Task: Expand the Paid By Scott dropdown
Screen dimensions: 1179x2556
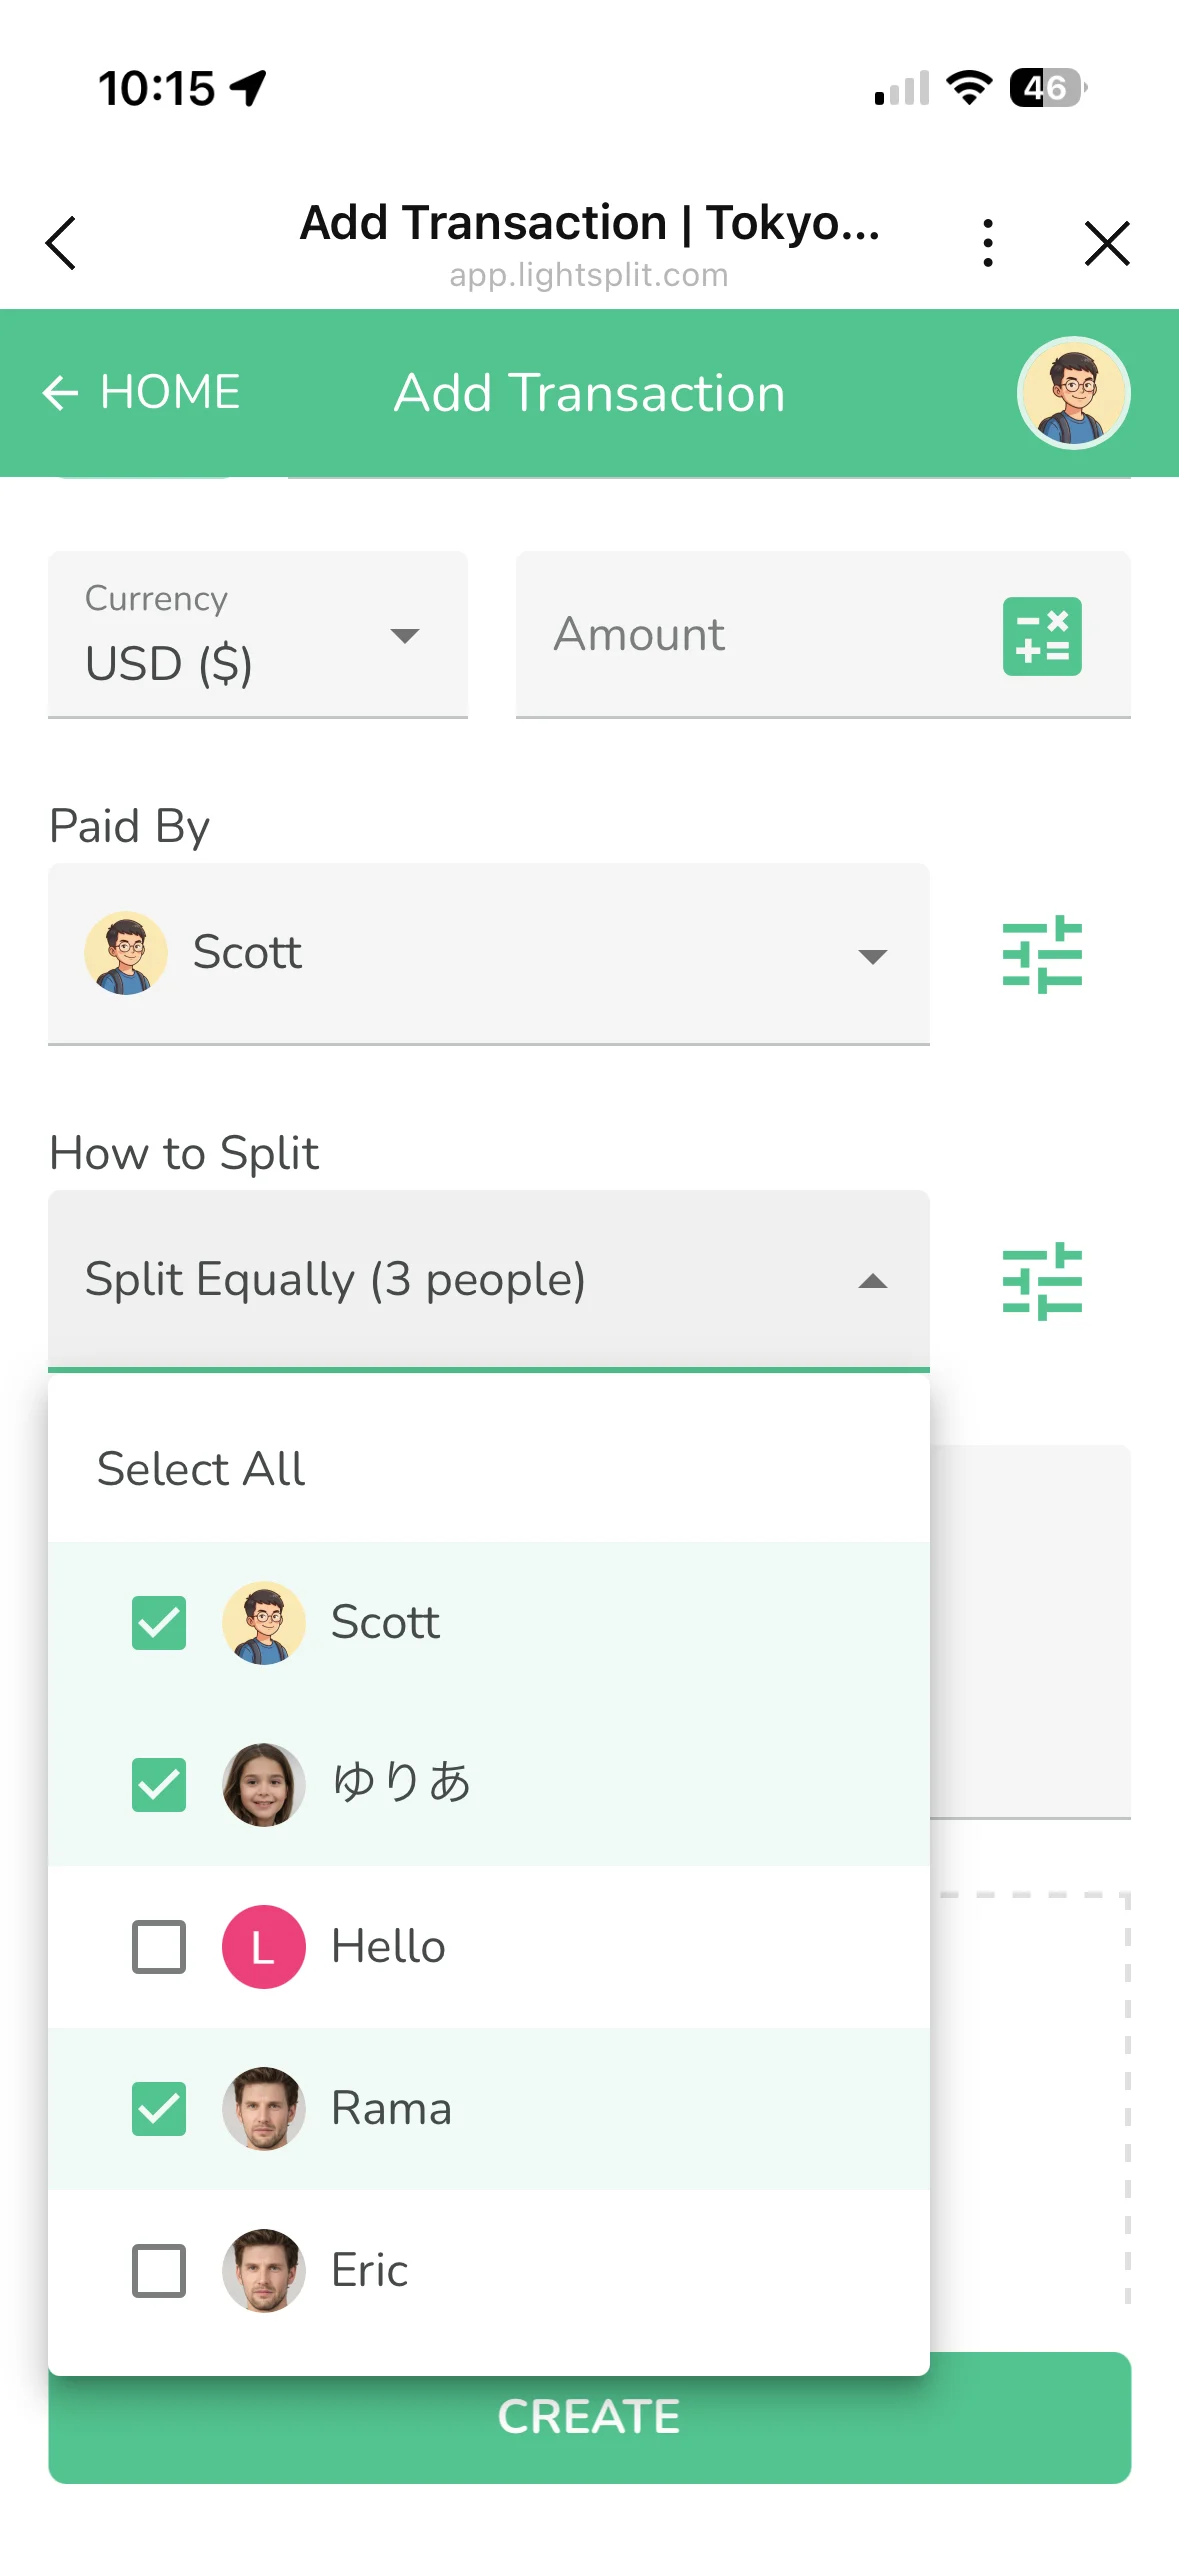Action: pyautogui.click(x=488, y=954)
